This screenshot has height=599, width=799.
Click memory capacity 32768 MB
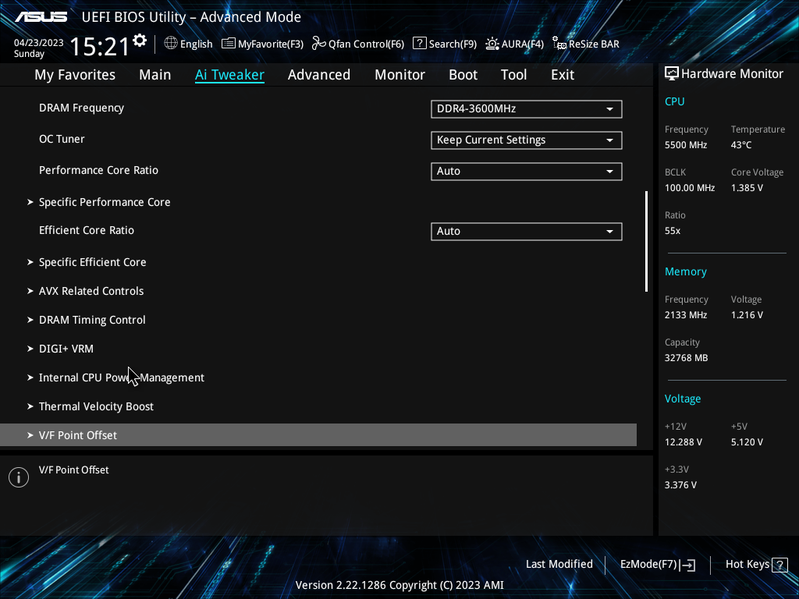(686, 358)
